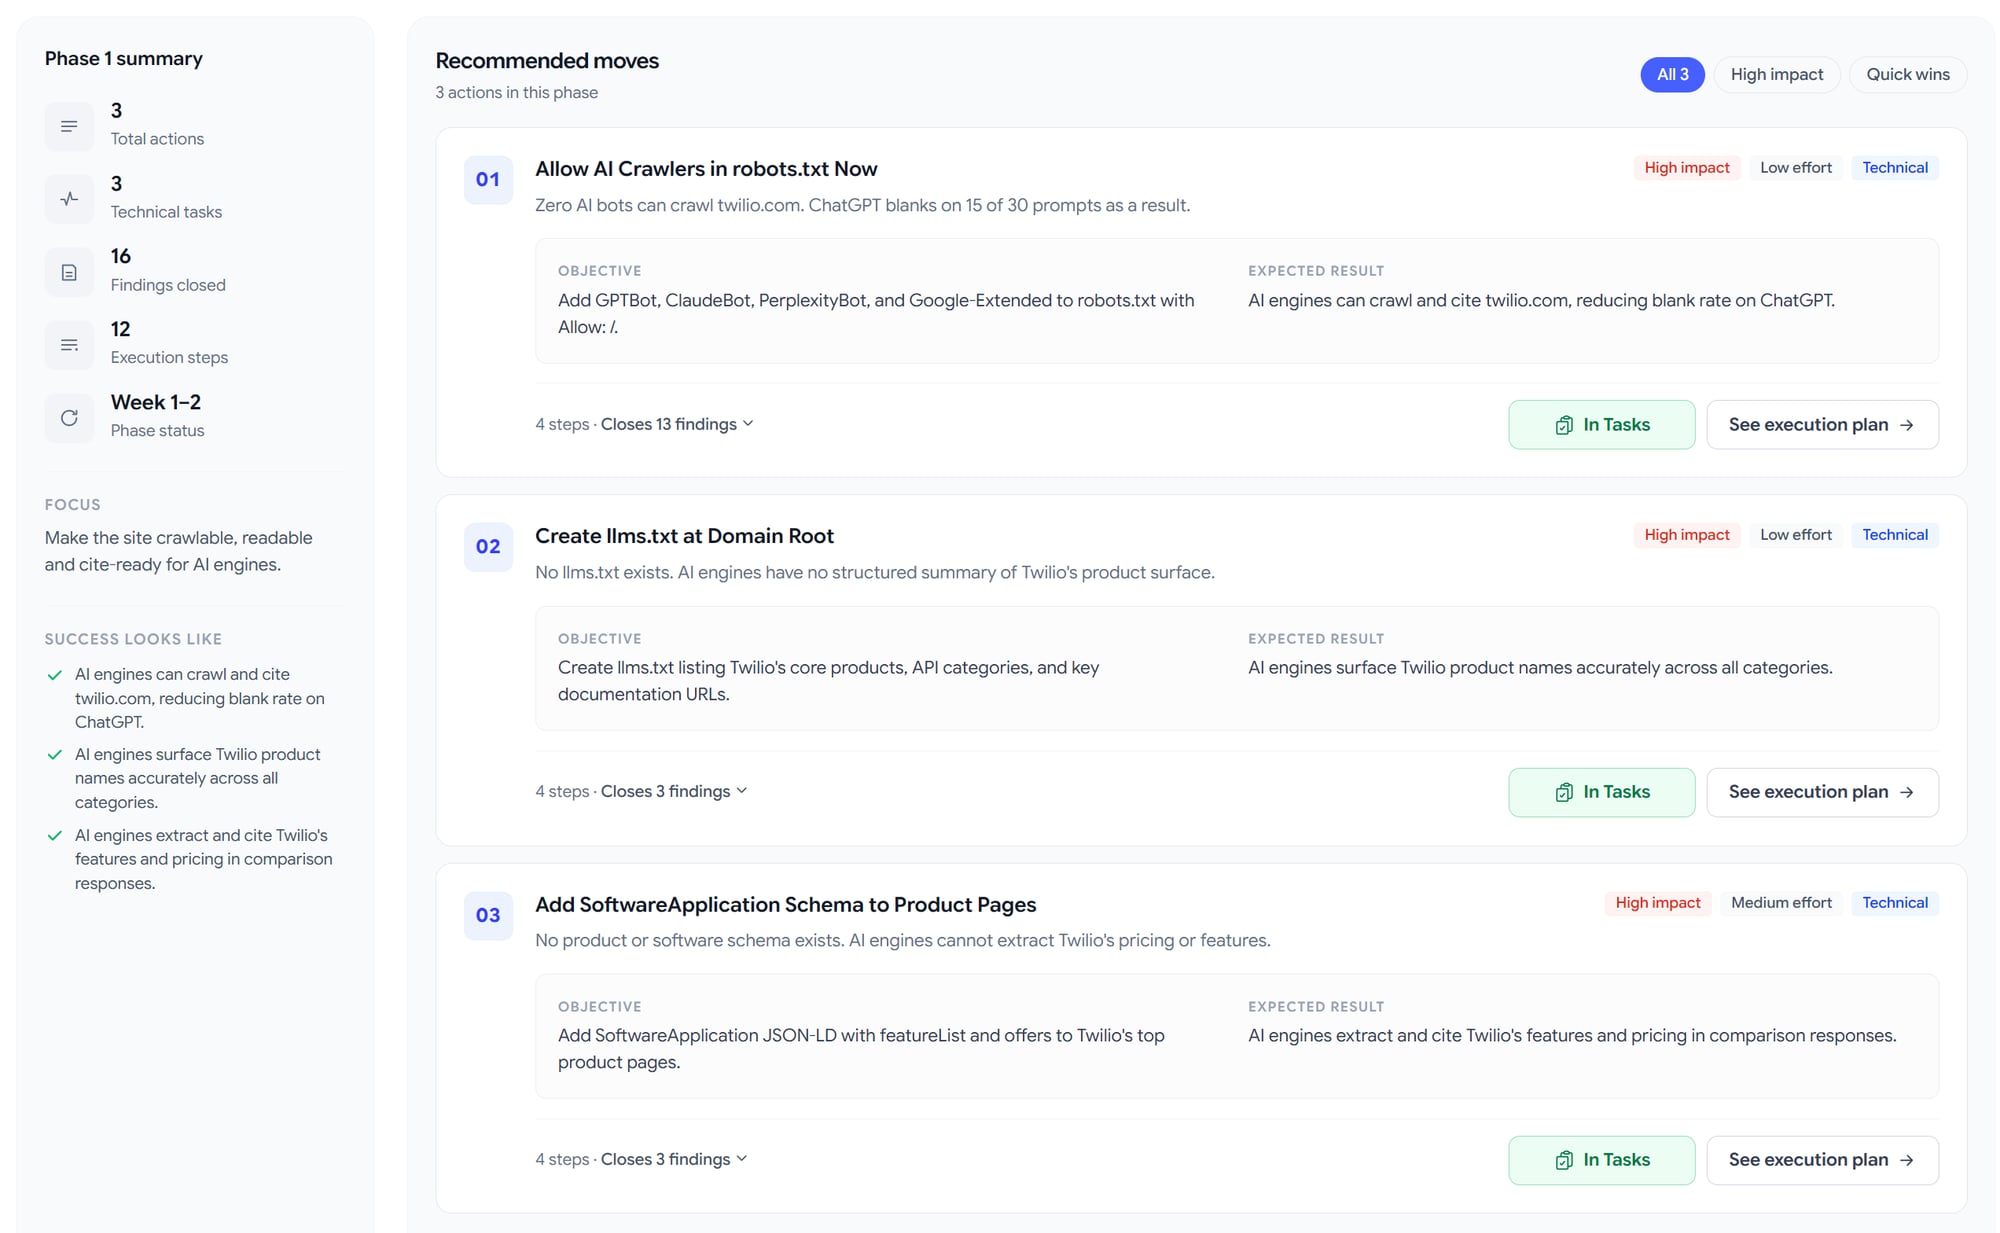Click Technical tag on Schema card
Image resolution: width=2000 pixels, height=1233 pixels.
(1895, 903)
